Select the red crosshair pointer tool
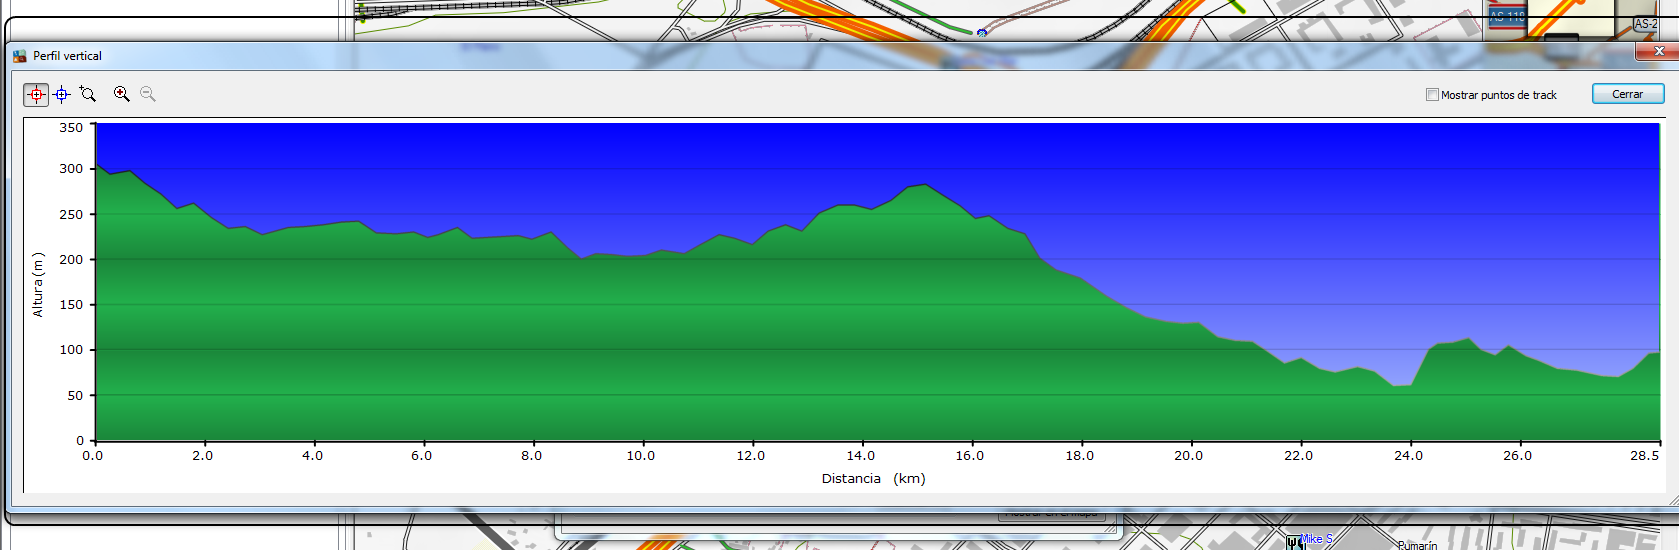This screenshot has width=1679, height=550. pos(36,94)
